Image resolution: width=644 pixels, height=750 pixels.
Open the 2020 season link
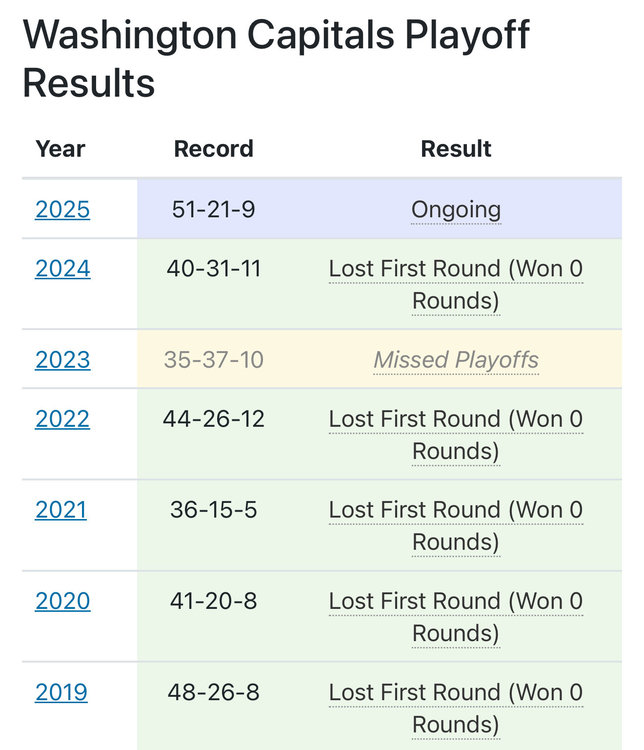pyautogui.click(x=62, y=601)
